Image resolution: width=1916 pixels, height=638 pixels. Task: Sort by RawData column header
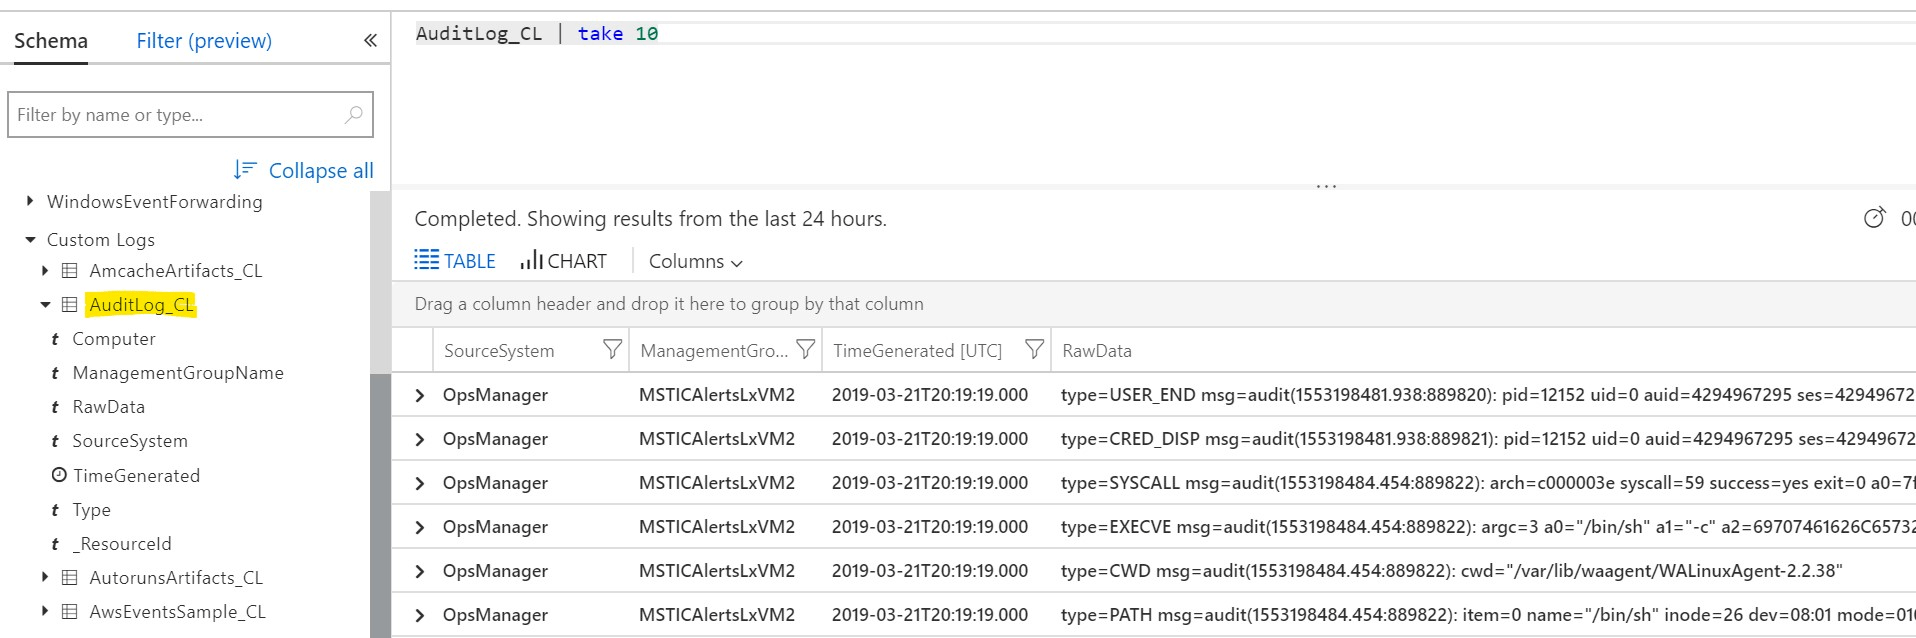(1097, 351)
